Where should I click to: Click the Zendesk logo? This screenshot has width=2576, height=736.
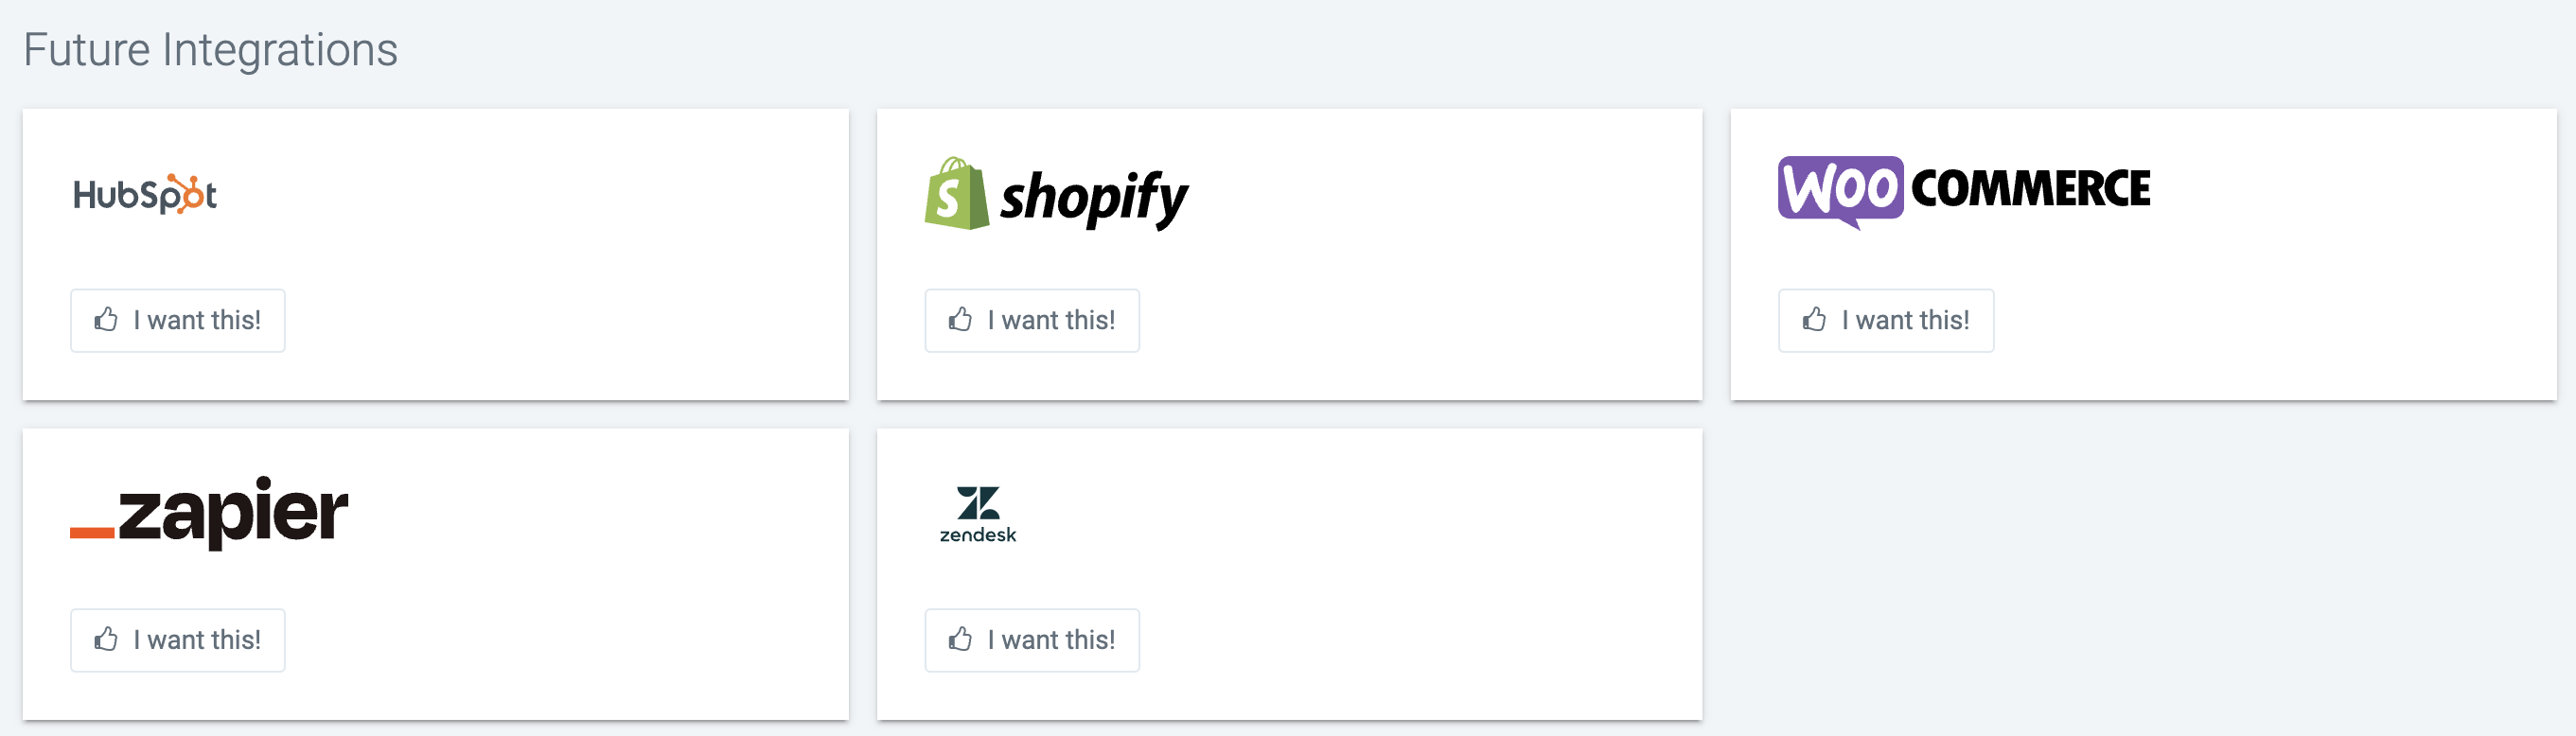click(x=978, y=515)
